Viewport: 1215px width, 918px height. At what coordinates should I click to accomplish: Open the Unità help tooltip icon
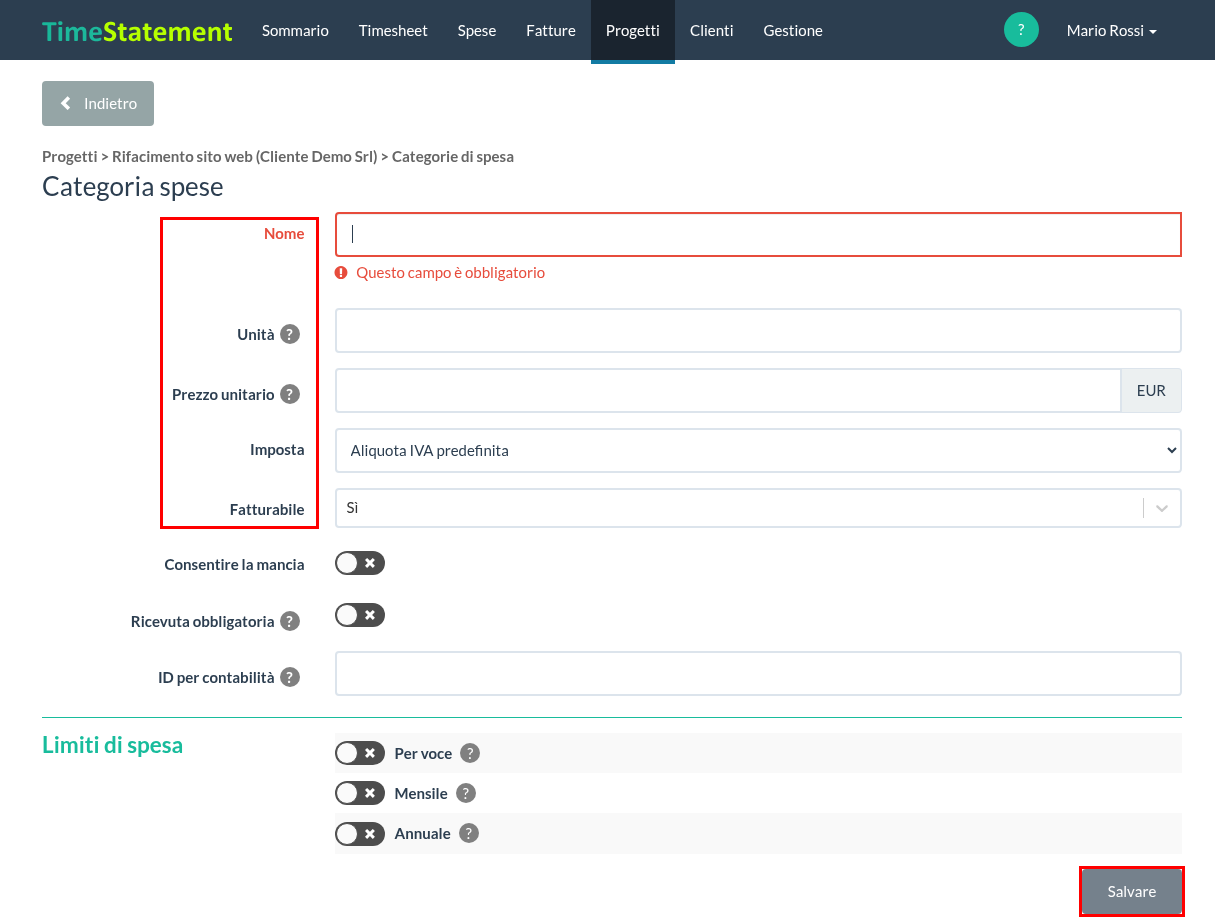(290, 334)
